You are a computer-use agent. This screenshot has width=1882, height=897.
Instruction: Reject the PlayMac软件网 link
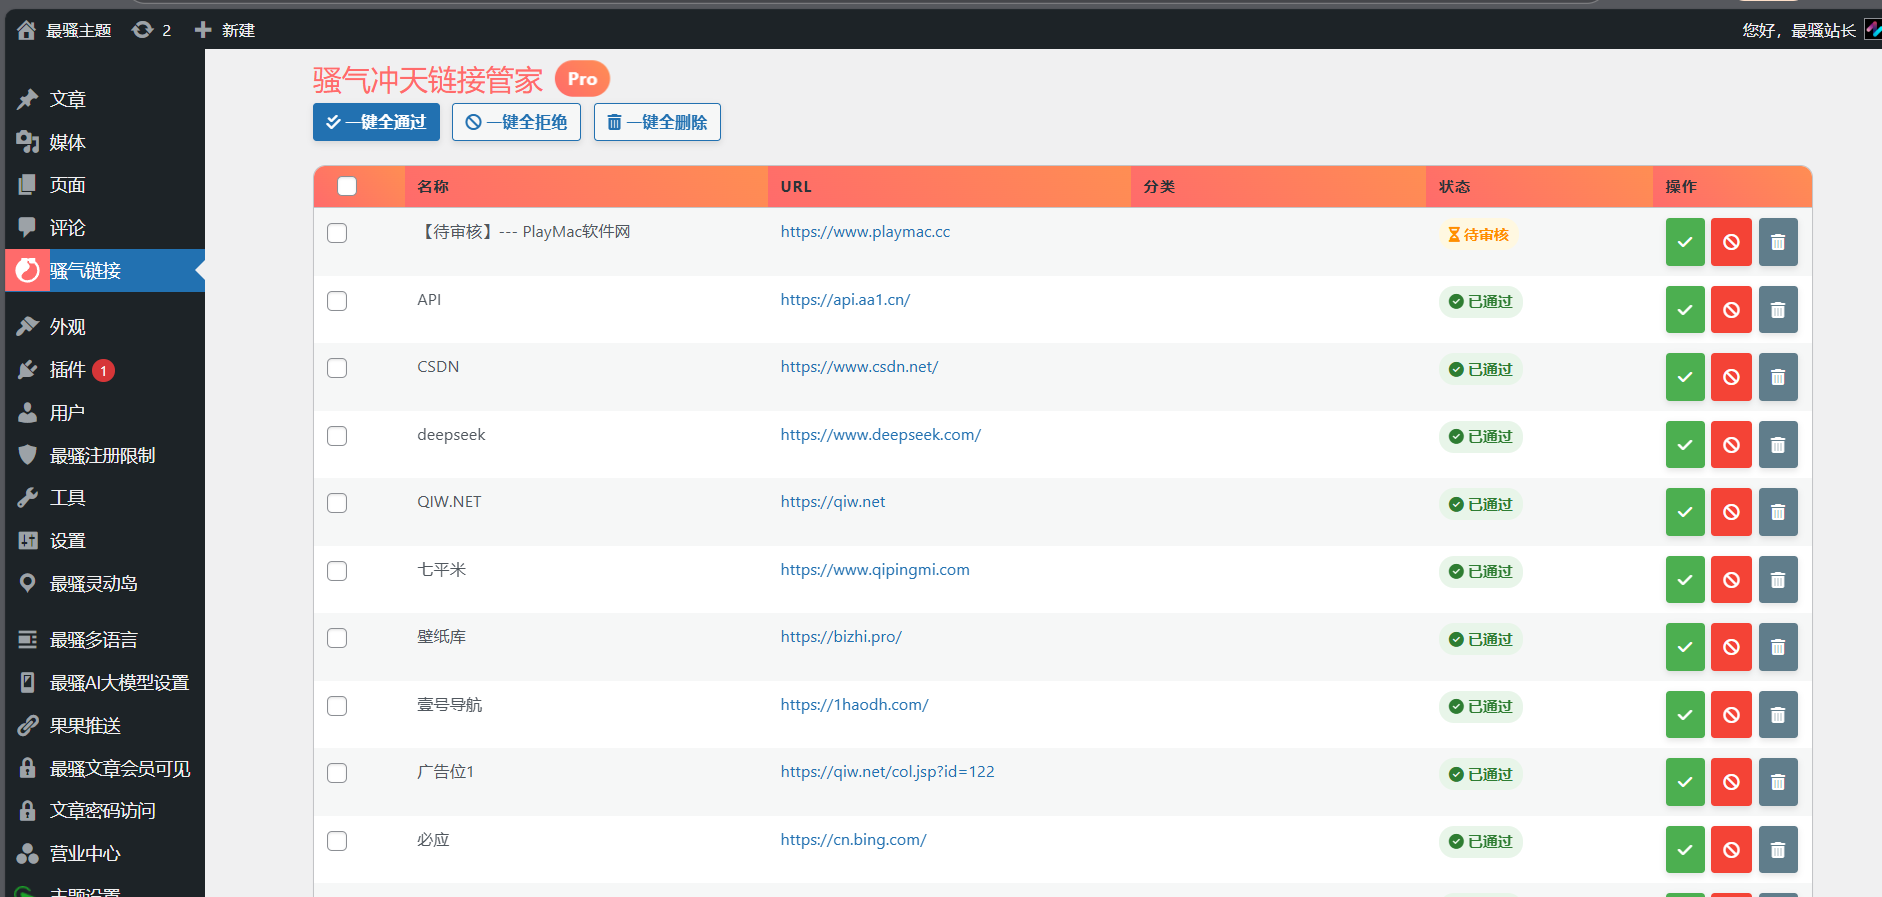[1731, 242]
